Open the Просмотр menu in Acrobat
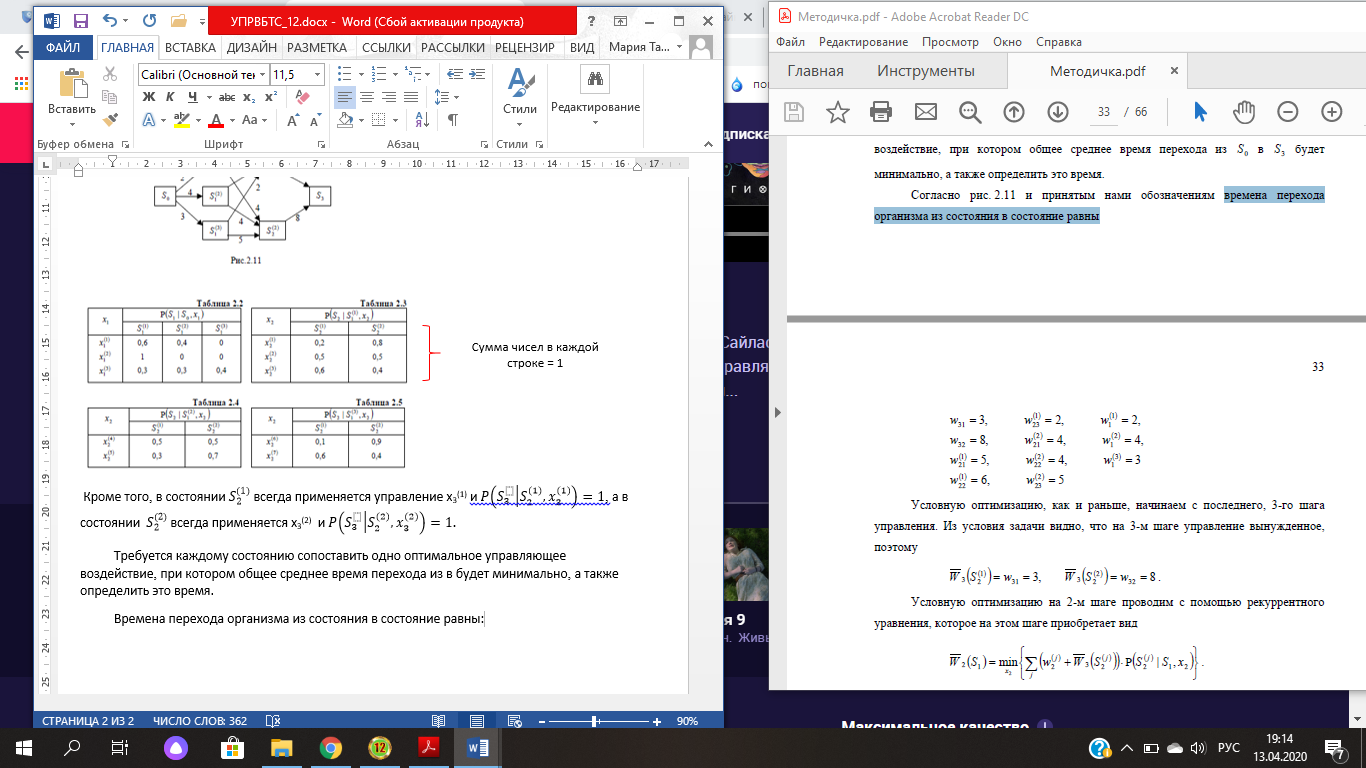The image size is (1366, 768). tap(949, 42)
